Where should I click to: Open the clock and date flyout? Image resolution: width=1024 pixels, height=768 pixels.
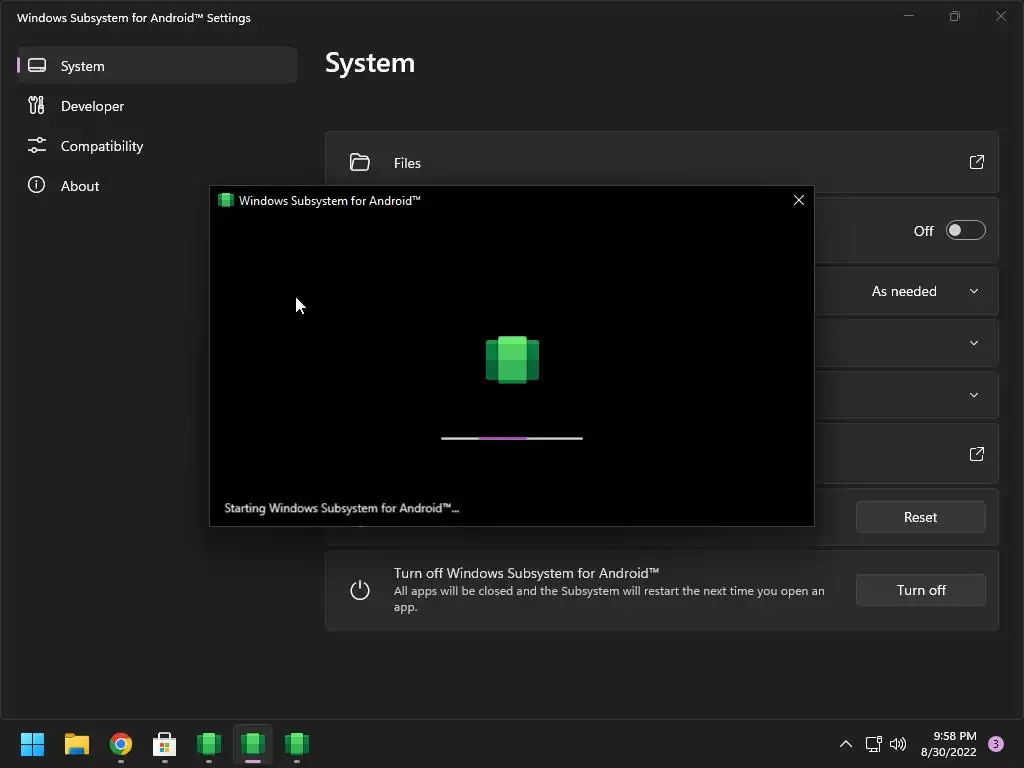(x=948, y=744)
